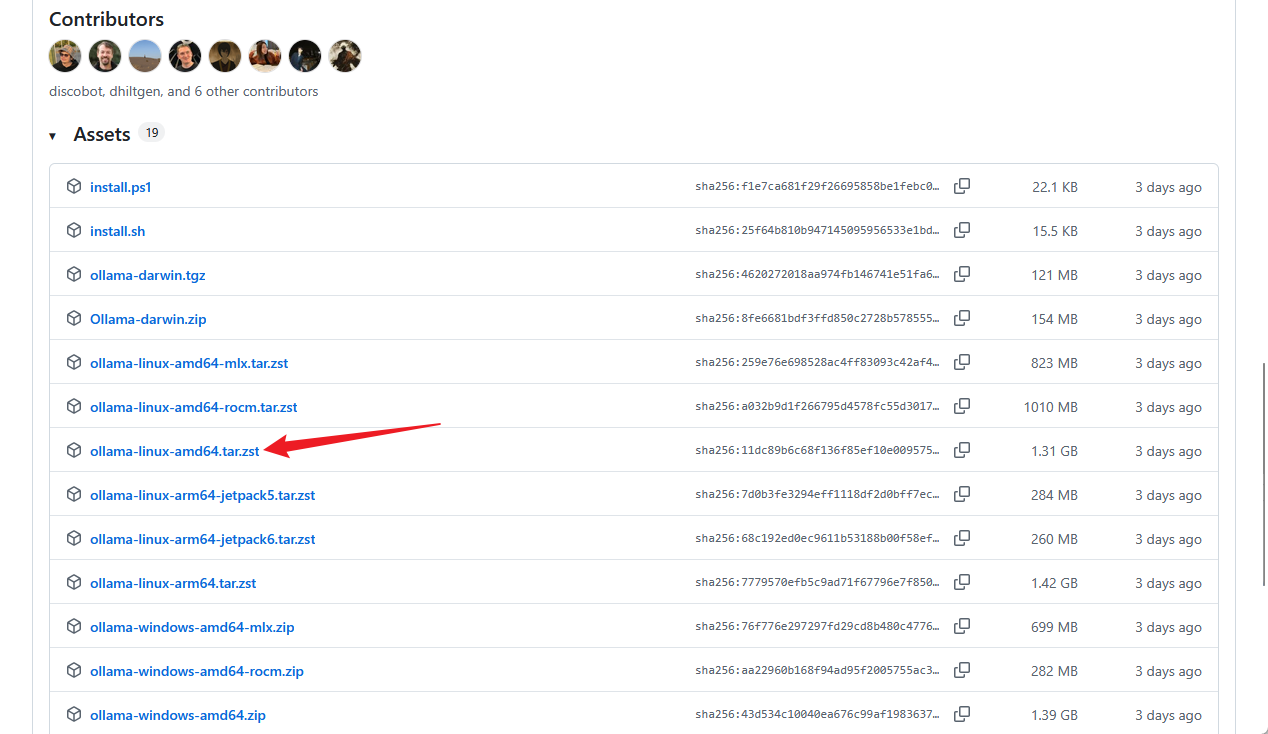Viewport: 1268px width, 734px height.
Task: Open the ollama-linux-amd64-mlx.tar.zst link
Action: pos(189,363)
